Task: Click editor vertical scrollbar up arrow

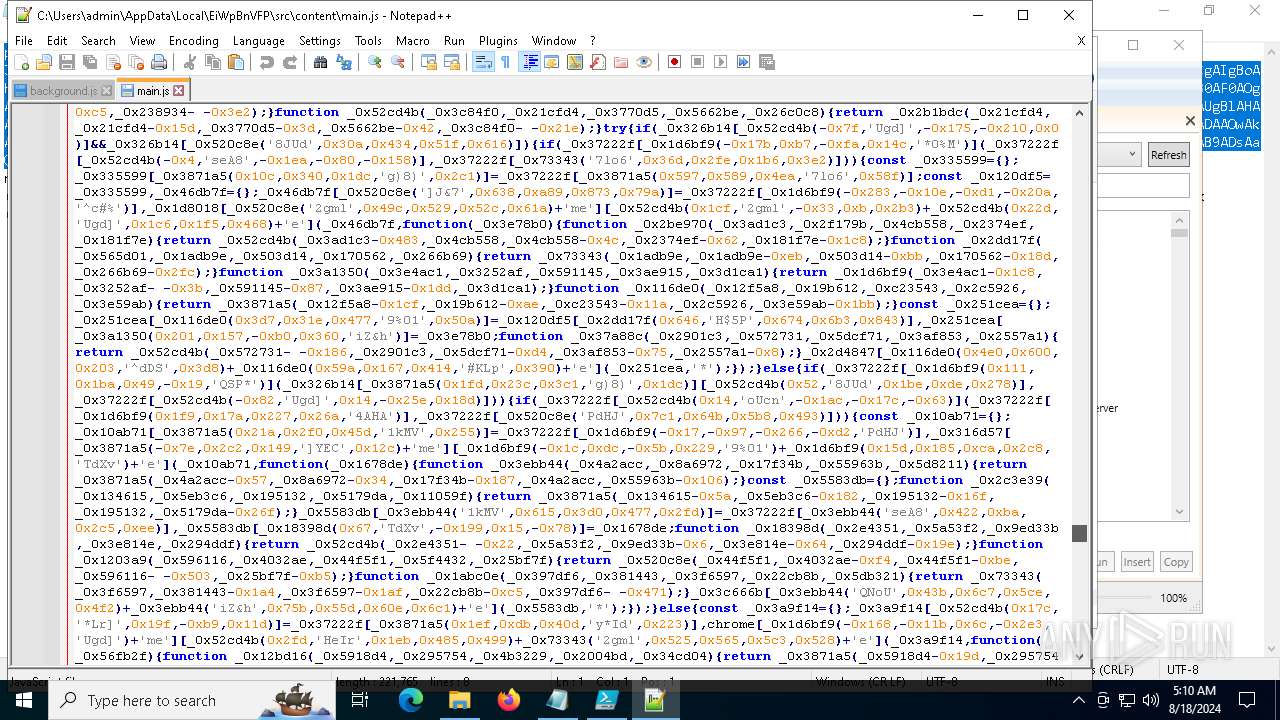Action: (1079, 113)
